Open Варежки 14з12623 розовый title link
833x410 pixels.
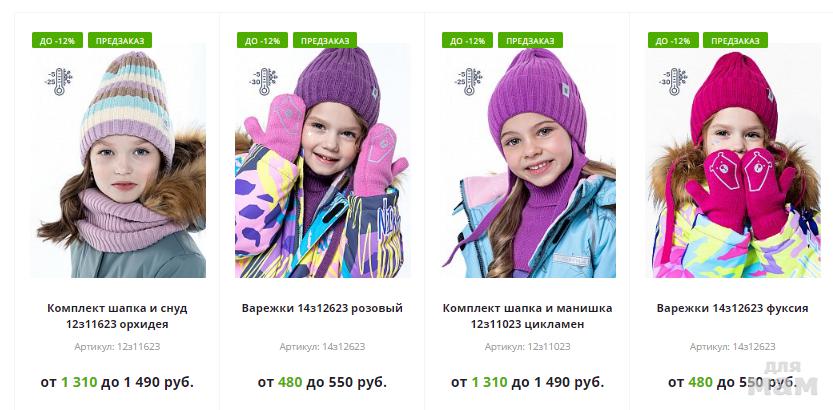(322, 308)
